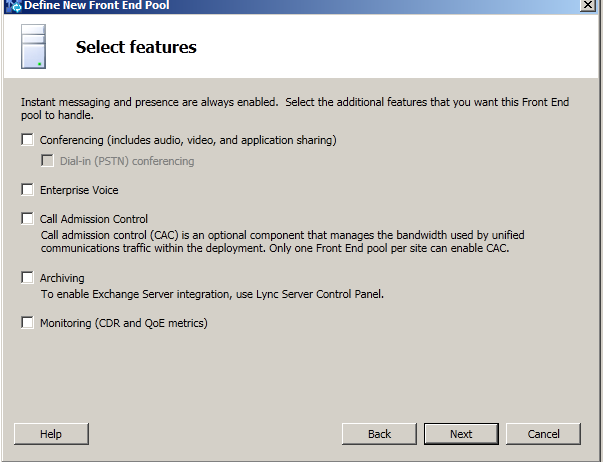This screenshot has height=462, width=603.
Task: Enable the Conferencing checkbox
Action: click(x=28, y=140)
